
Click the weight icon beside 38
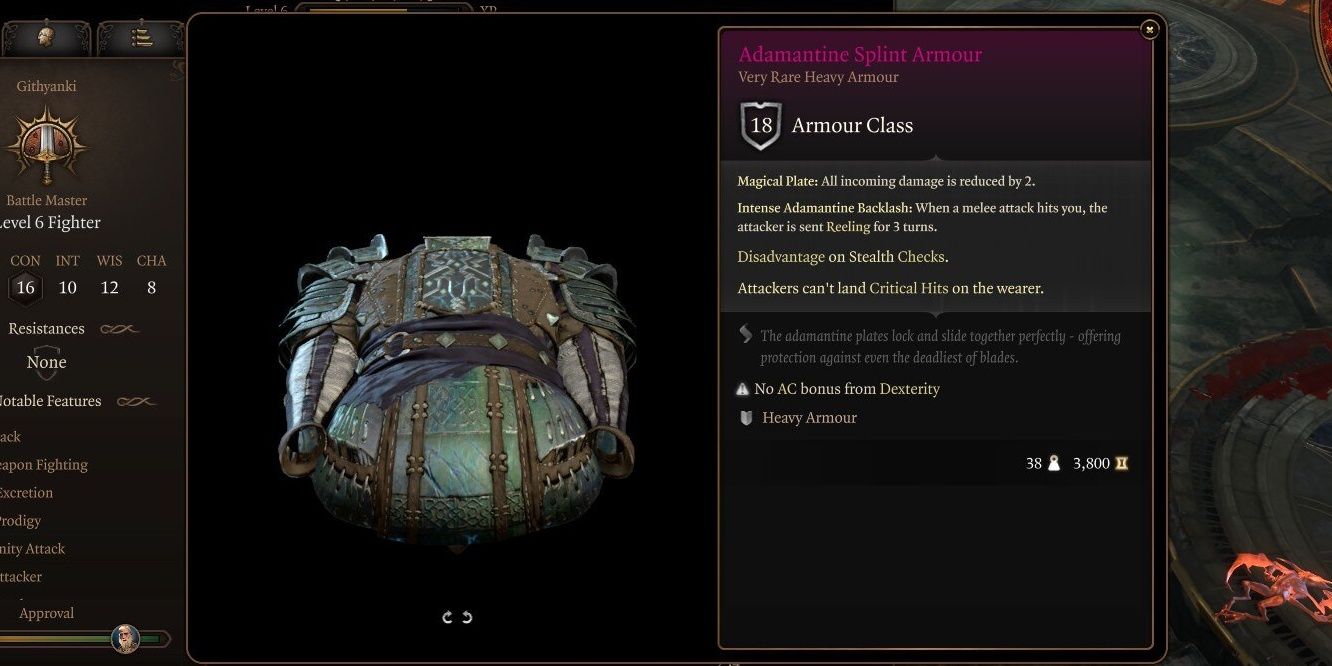click(x=1053, y=463)
